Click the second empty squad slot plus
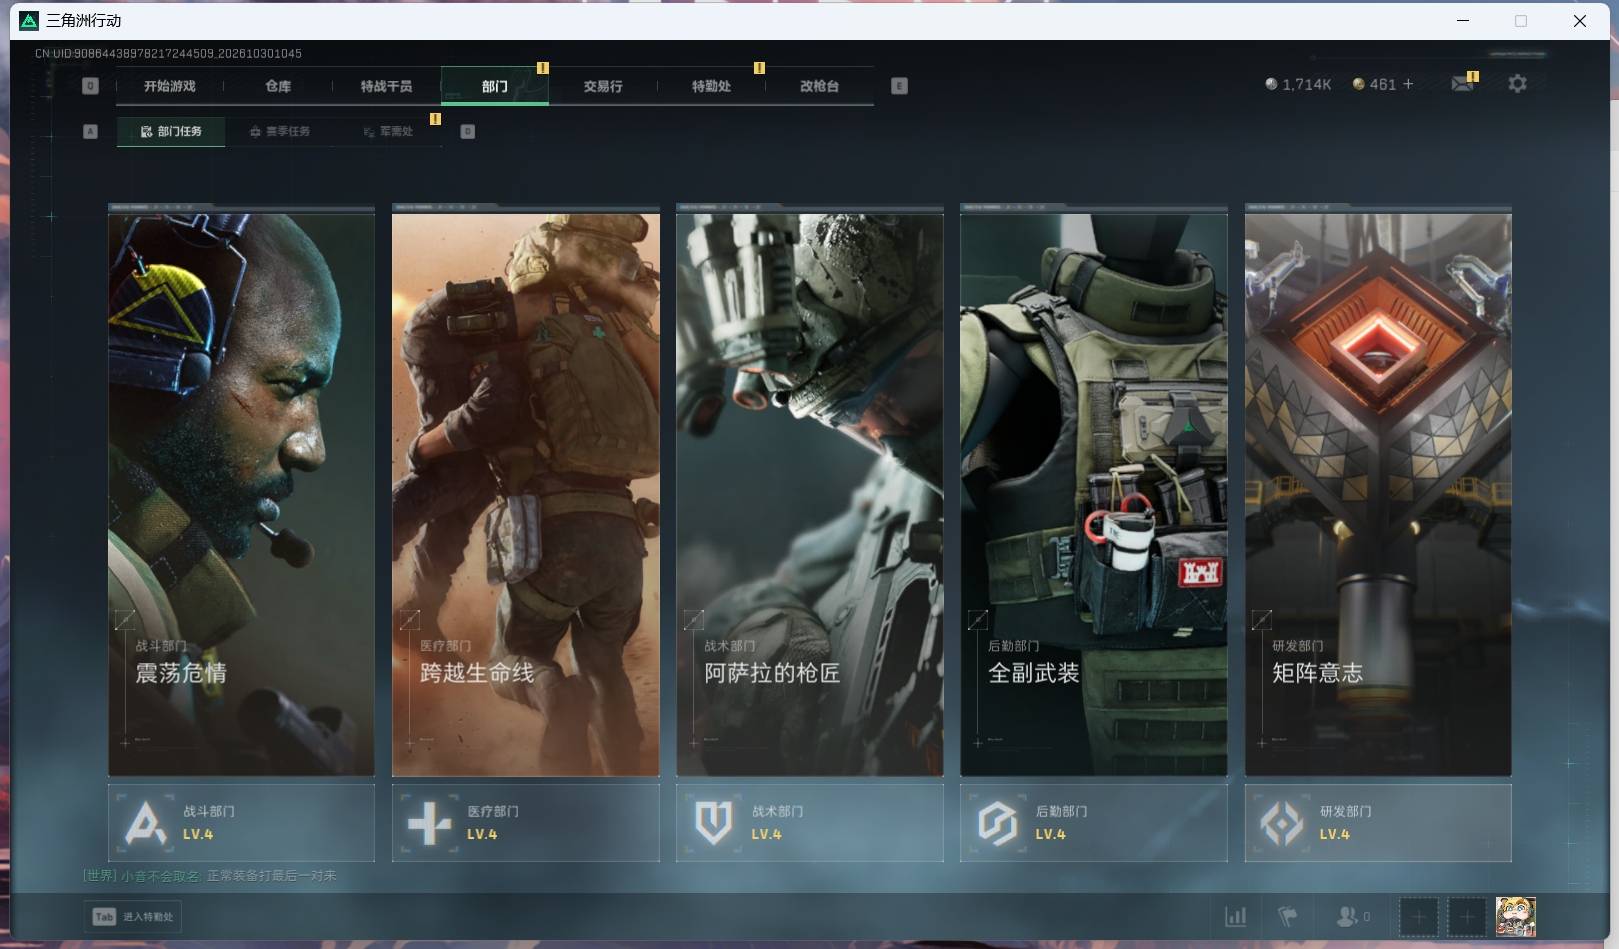Image resolution: width=1619 pixels, height=949 pixels. 1467,916
